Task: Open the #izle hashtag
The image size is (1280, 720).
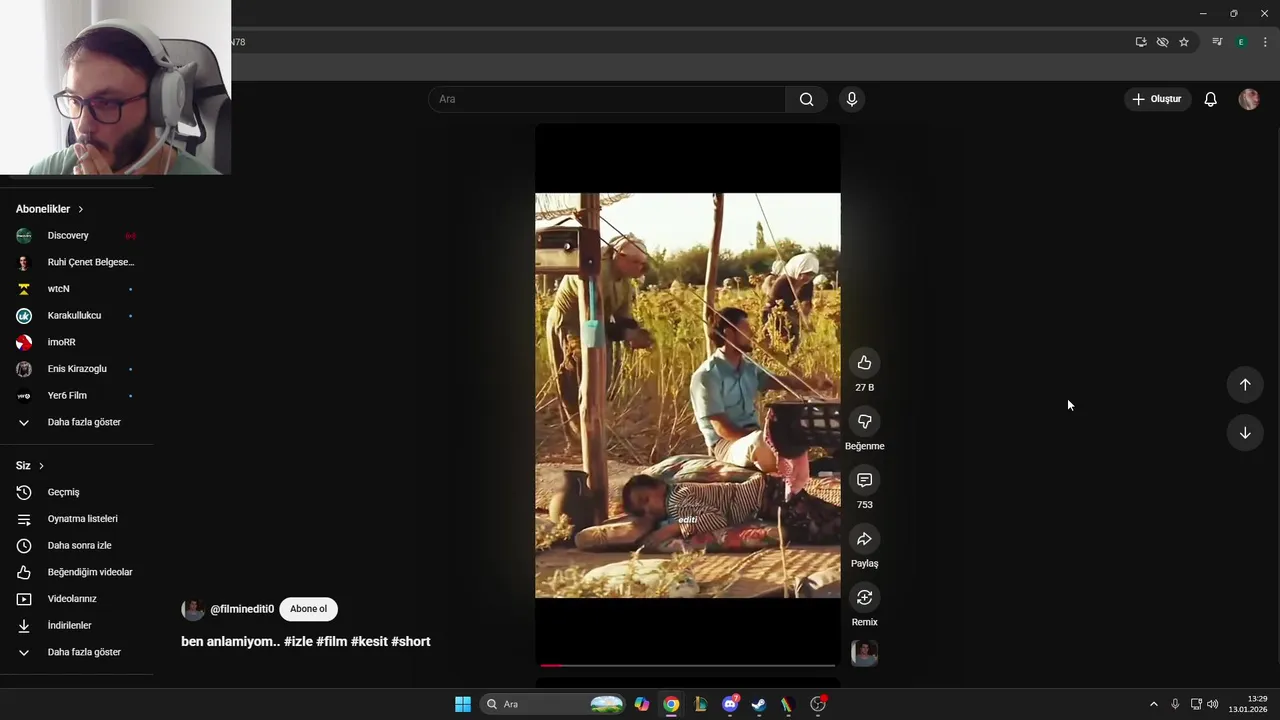Action: (x=298, y=642)
